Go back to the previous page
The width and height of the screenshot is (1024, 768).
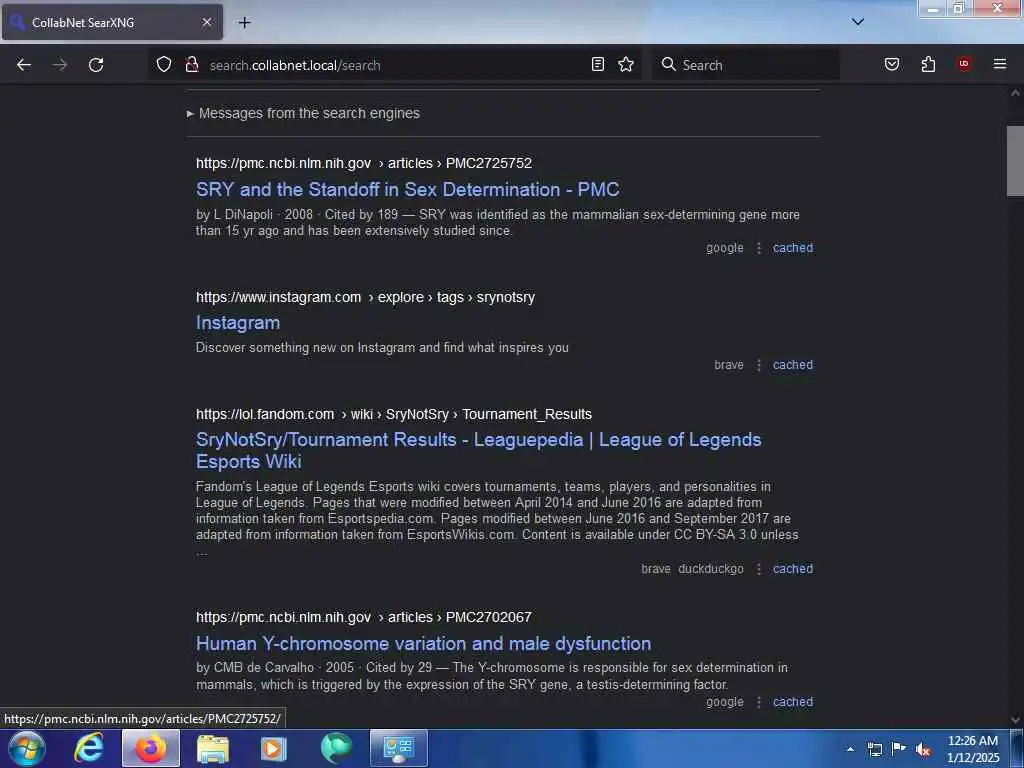24,65
